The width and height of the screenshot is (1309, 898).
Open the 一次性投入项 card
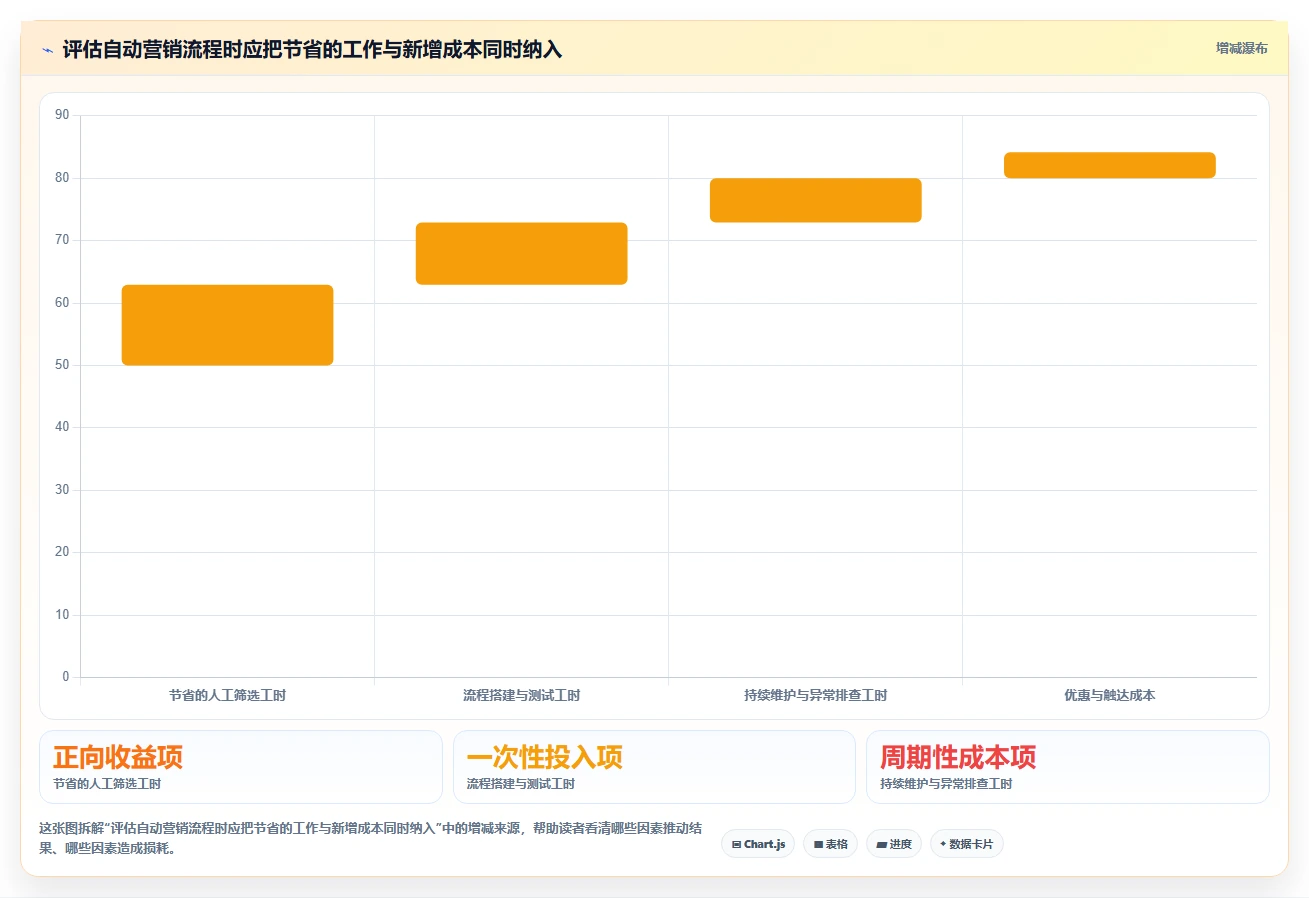pos(654,767)
